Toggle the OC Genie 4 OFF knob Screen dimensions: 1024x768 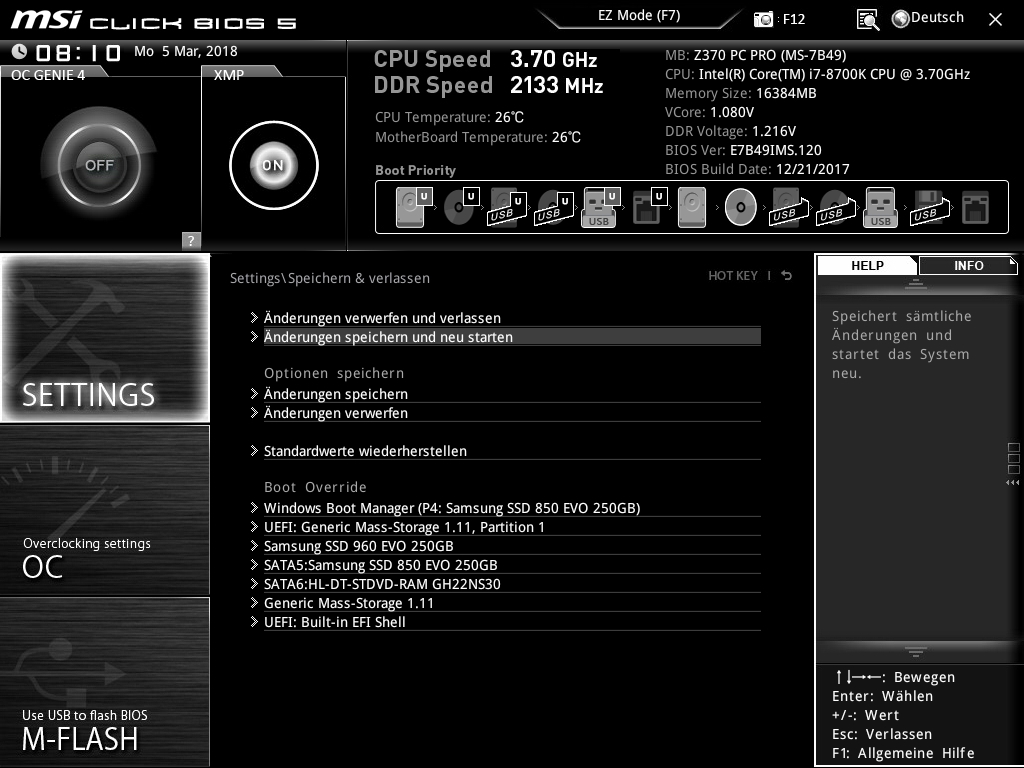[x=99, y=165]
